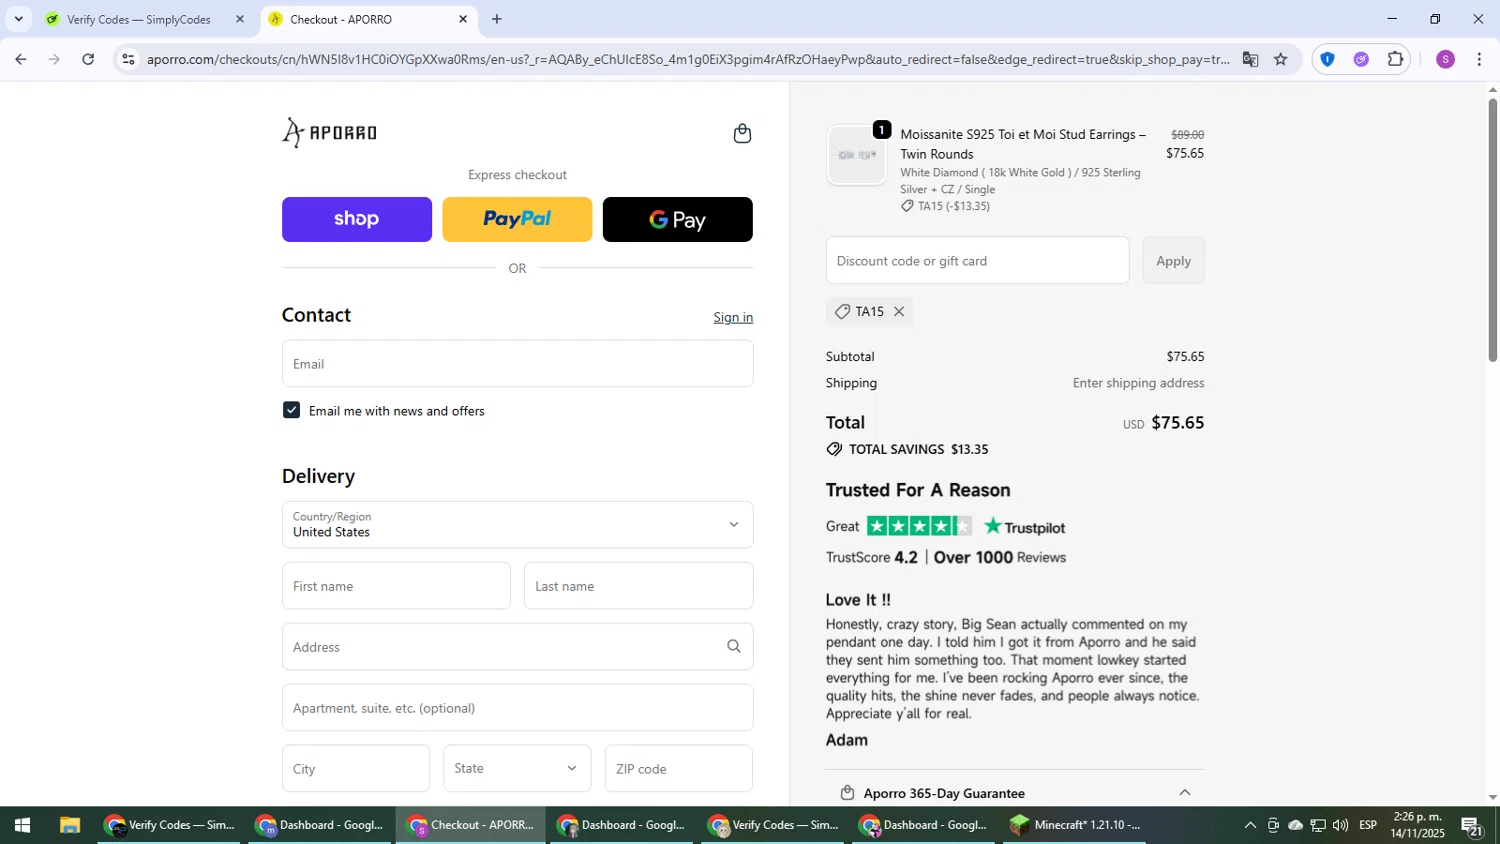Open File Explorer from taskbar
Screen dimensions: 1500x844
pos(69,826)
